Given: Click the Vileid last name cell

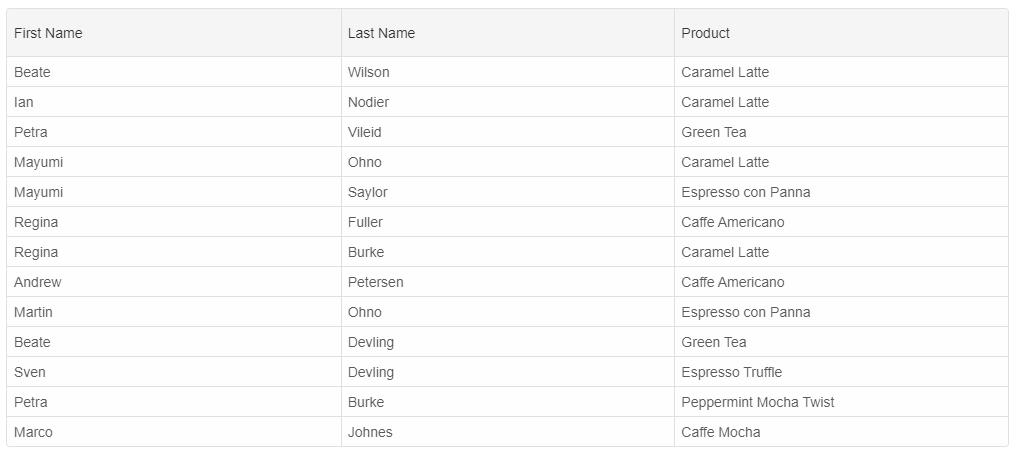Looking at the screenshot, I should click(365, 132).
